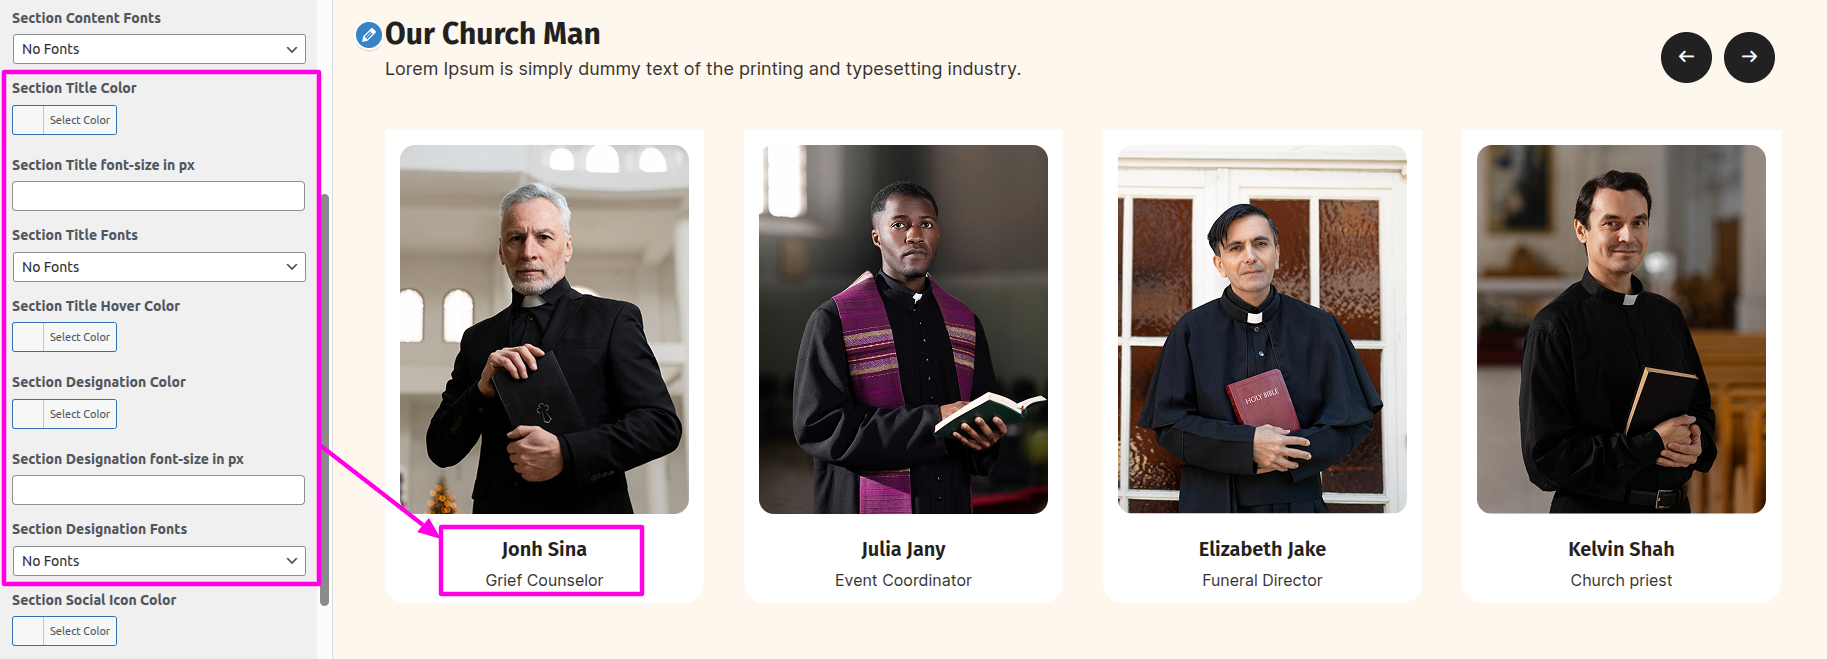Click Kelvin Shah's photo

point(1621,329)
